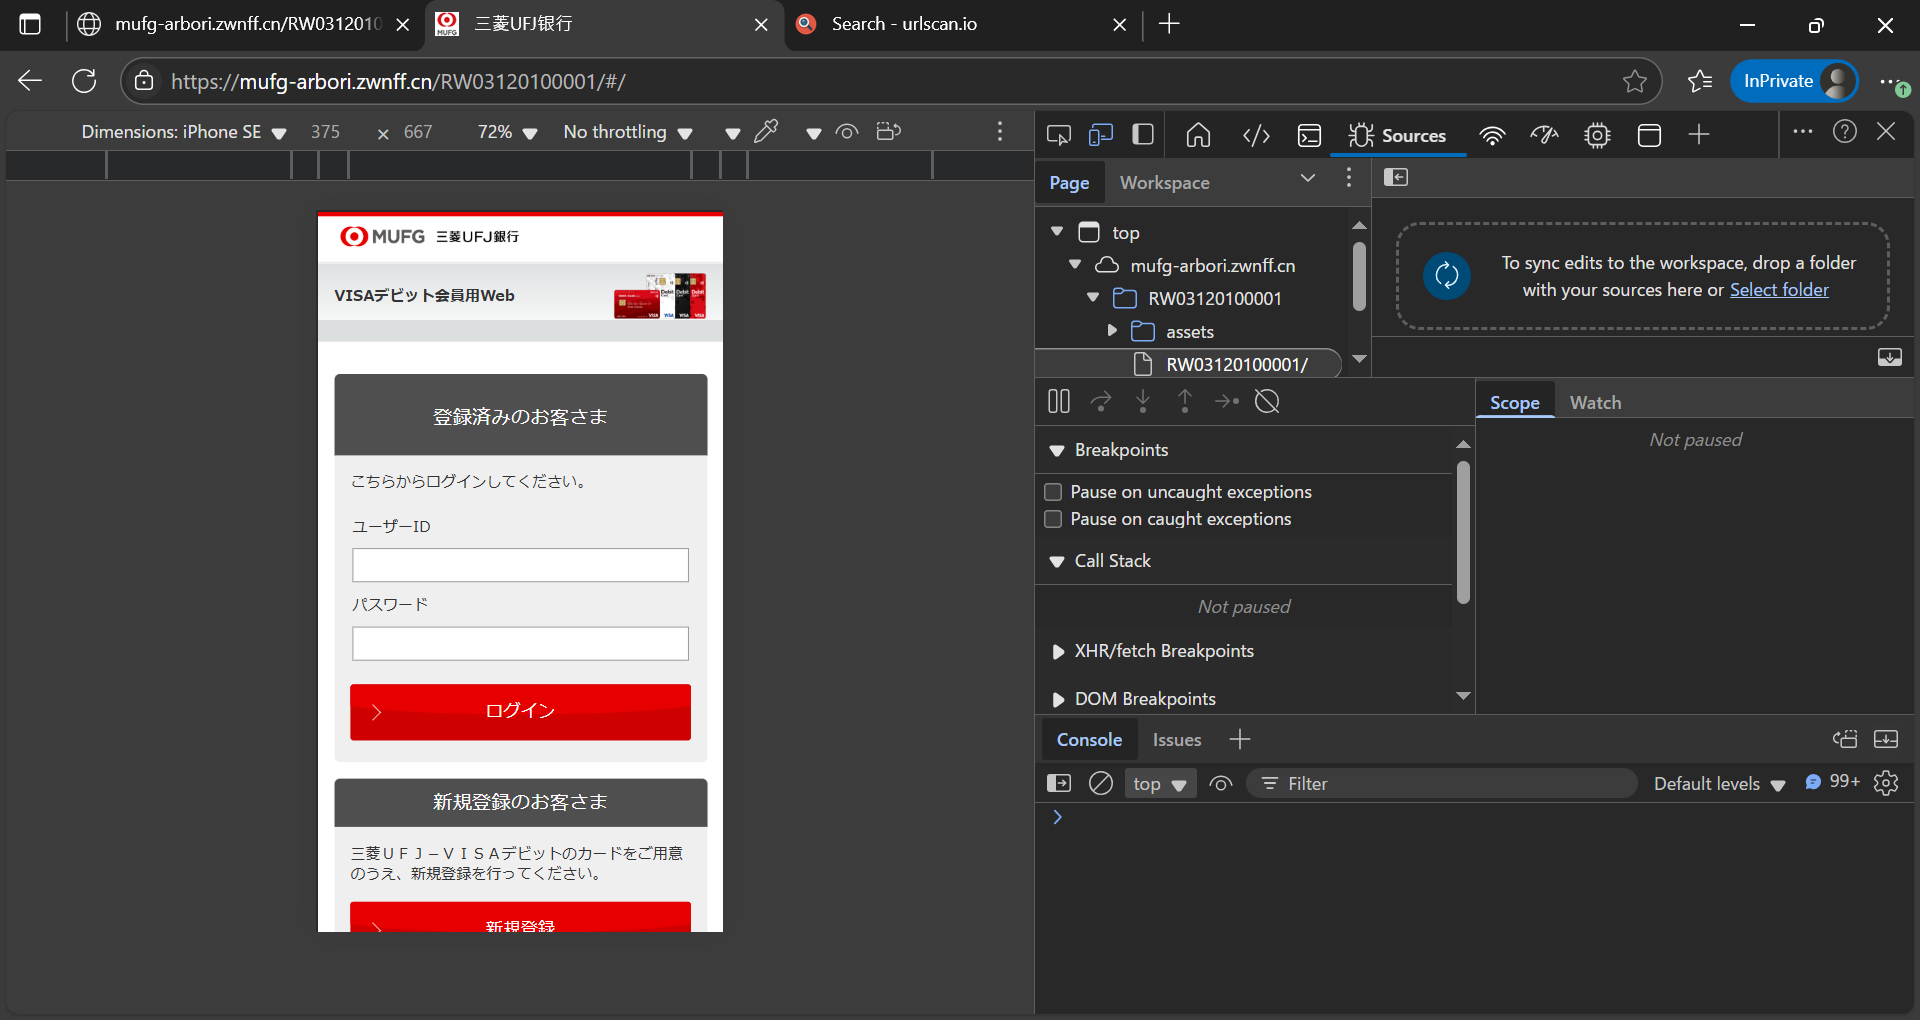Open the 72% zoom dropdown
Screen dimensions: 1920x1020
click(507, 132)
